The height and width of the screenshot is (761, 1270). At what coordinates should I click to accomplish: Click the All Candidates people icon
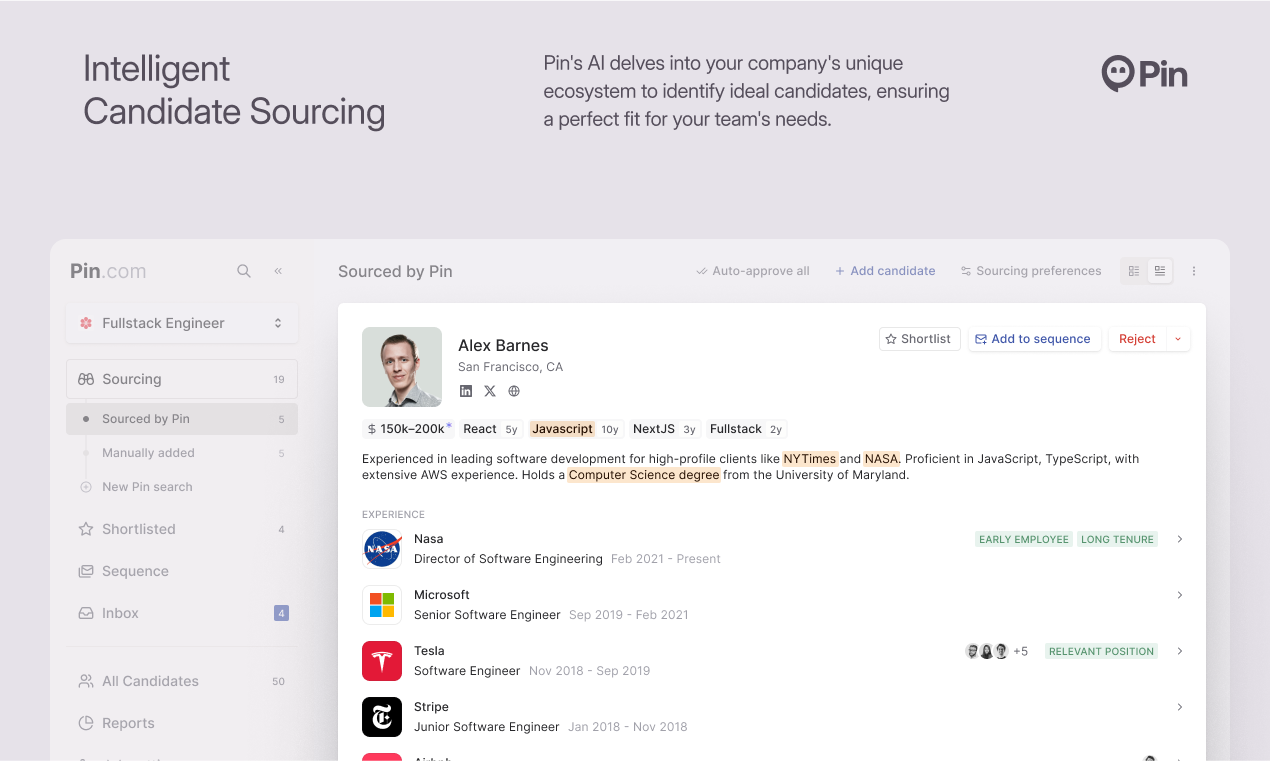(x=86, y=681)
